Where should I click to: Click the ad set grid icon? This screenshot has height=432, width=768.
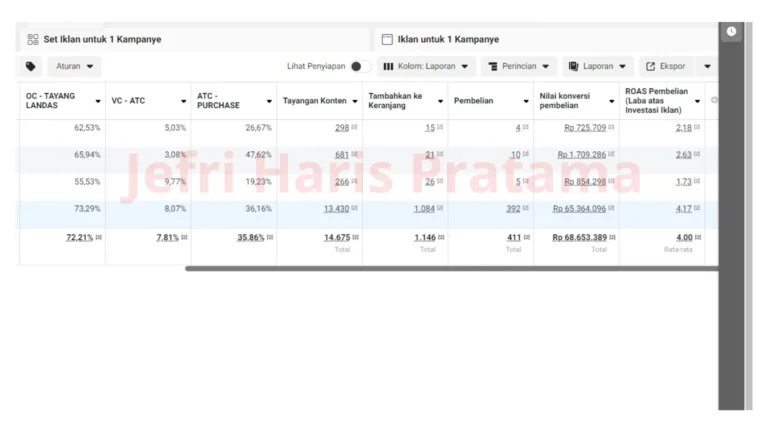[x=33, y=40]
